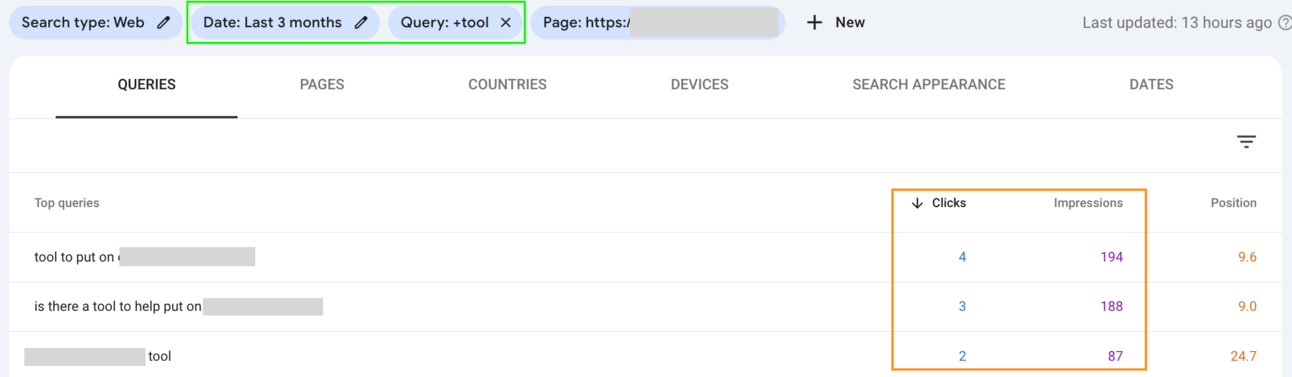Select the Dates tab
The width and height of the screenshot is (1292, 377).
click(x=1151, y=85)
